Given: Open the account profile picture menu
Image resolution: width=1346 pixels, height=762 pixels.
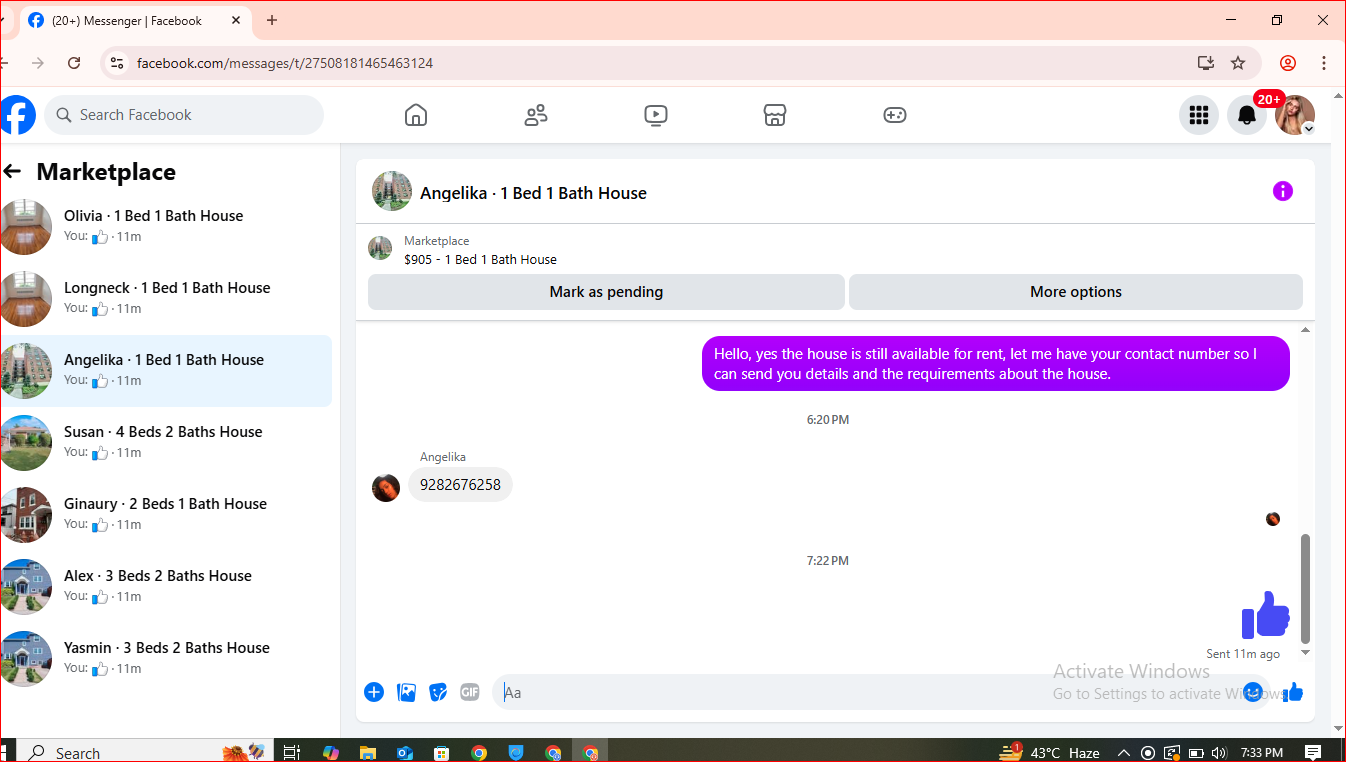Looking at the screenshot, I should (x=1295, y=115).
